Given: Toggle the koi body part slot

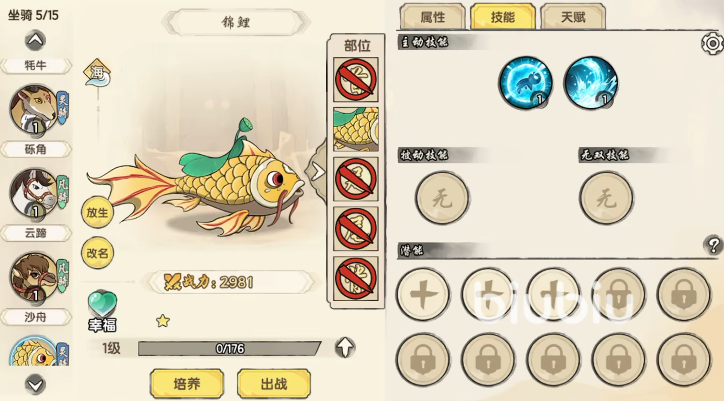Looking at the screenshot, I should 356,129.
